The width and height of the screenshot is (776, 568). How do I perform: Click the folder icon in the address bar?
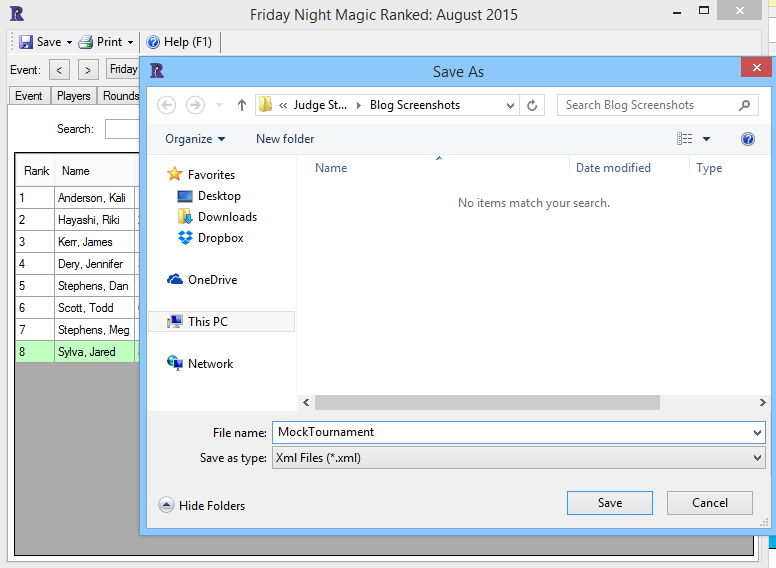pos(266,105)
